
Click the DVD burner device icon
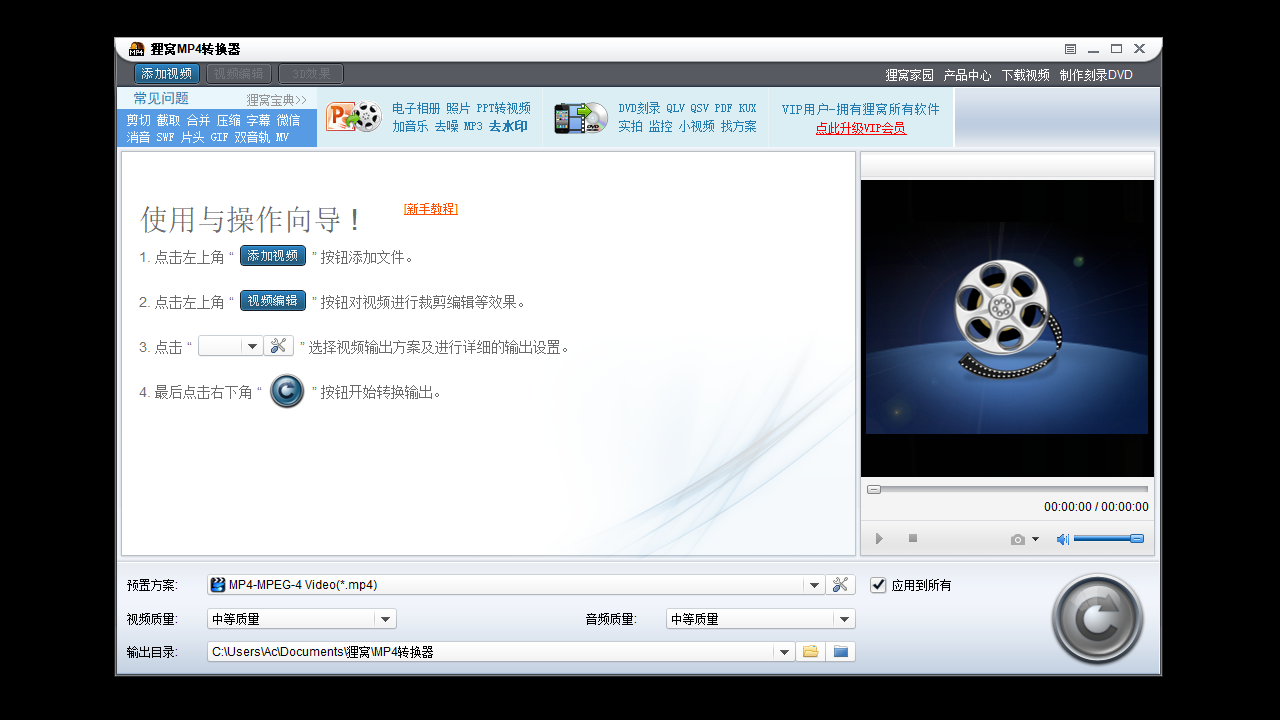(581, 117)
